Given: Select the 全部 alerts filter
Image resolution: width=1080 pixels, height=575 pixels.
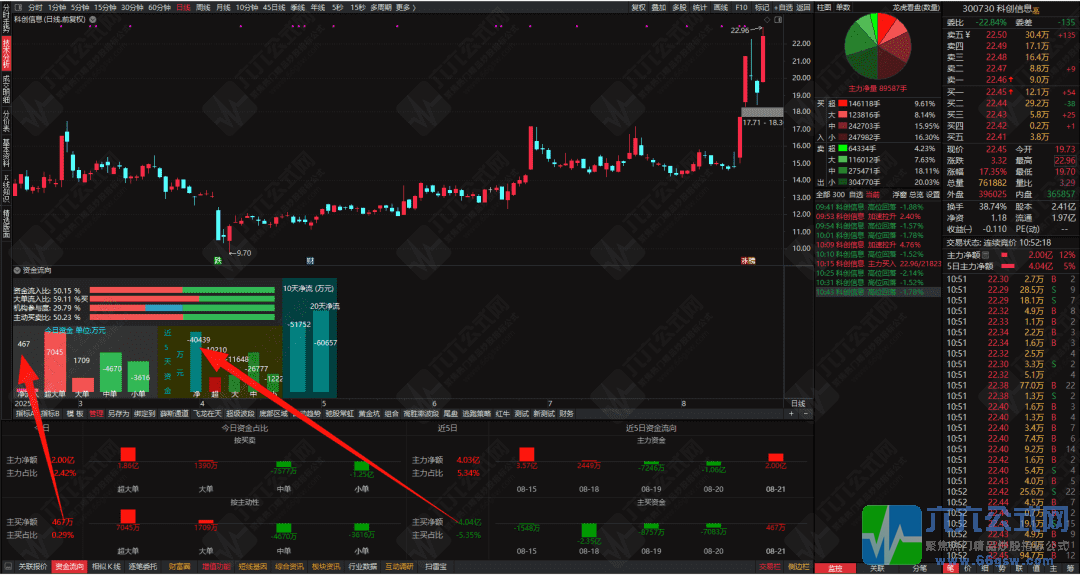Looking at the screenshot, I should point(824,195).
